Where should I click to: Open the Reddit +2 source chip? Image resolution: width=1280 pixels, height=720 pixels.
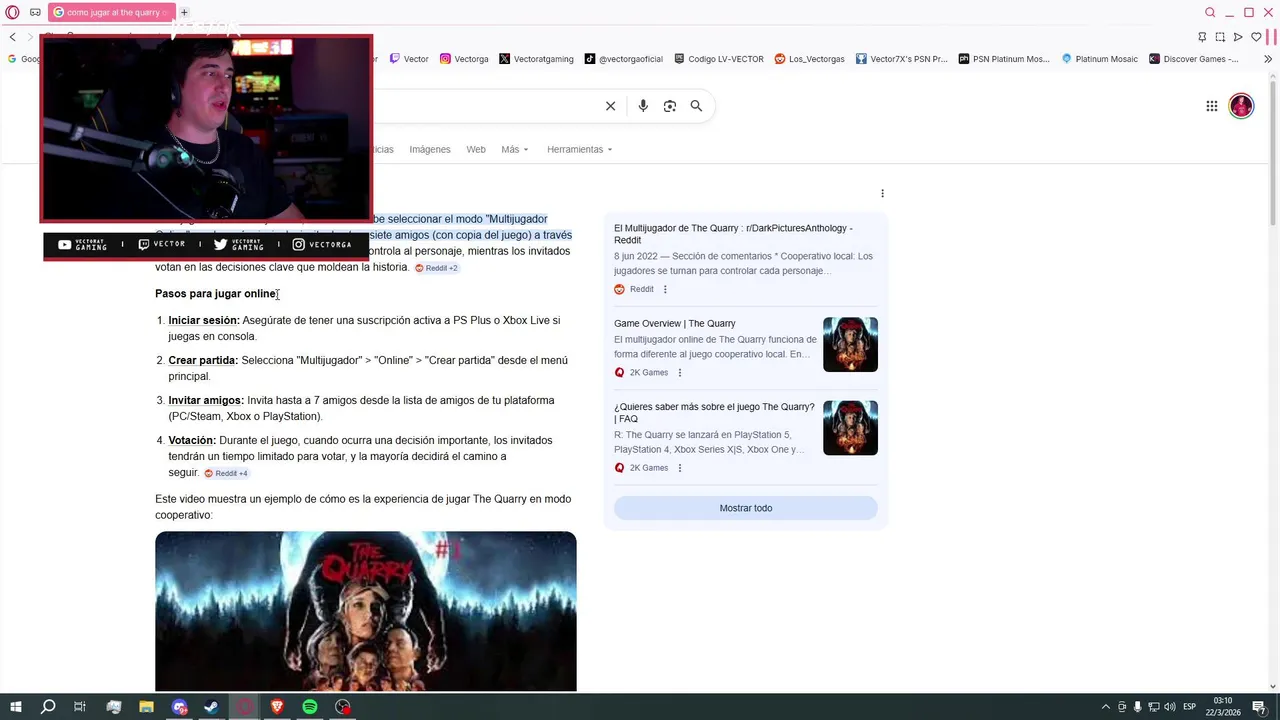(436, 268)
